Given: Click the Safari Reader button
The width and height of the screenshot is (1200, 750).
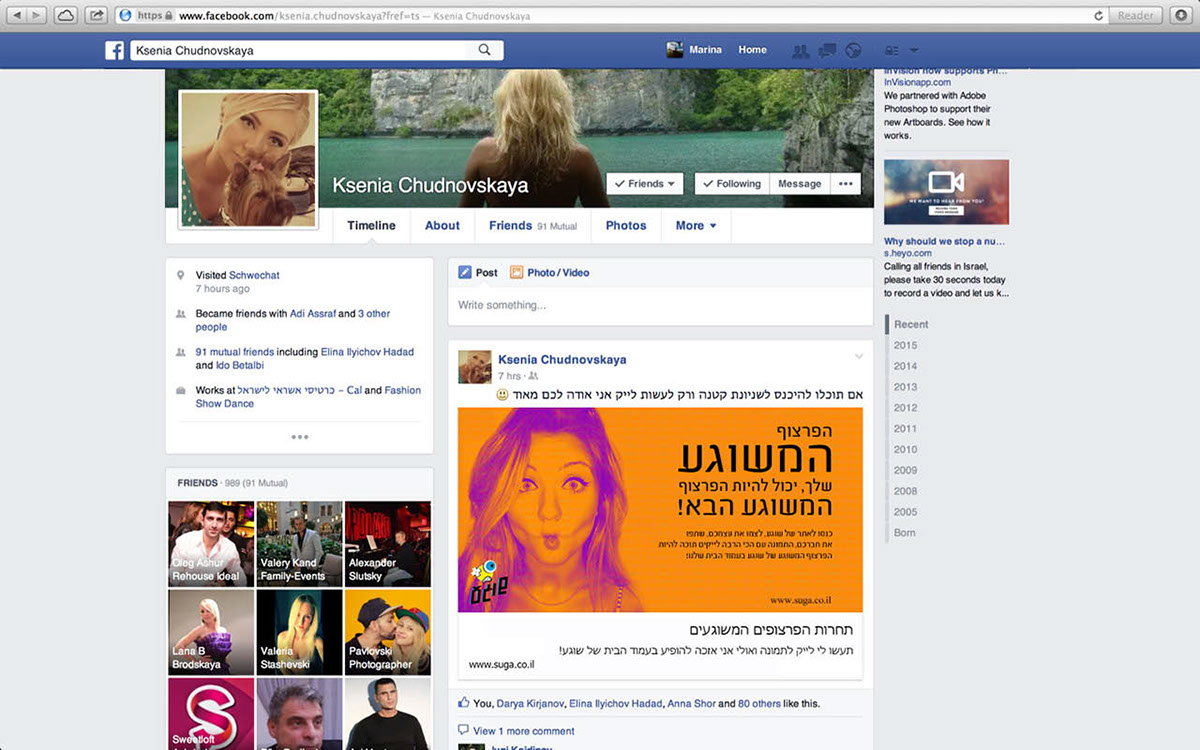Looking at the screenshot, I should pyautogui.click(x=1136, y=15).
